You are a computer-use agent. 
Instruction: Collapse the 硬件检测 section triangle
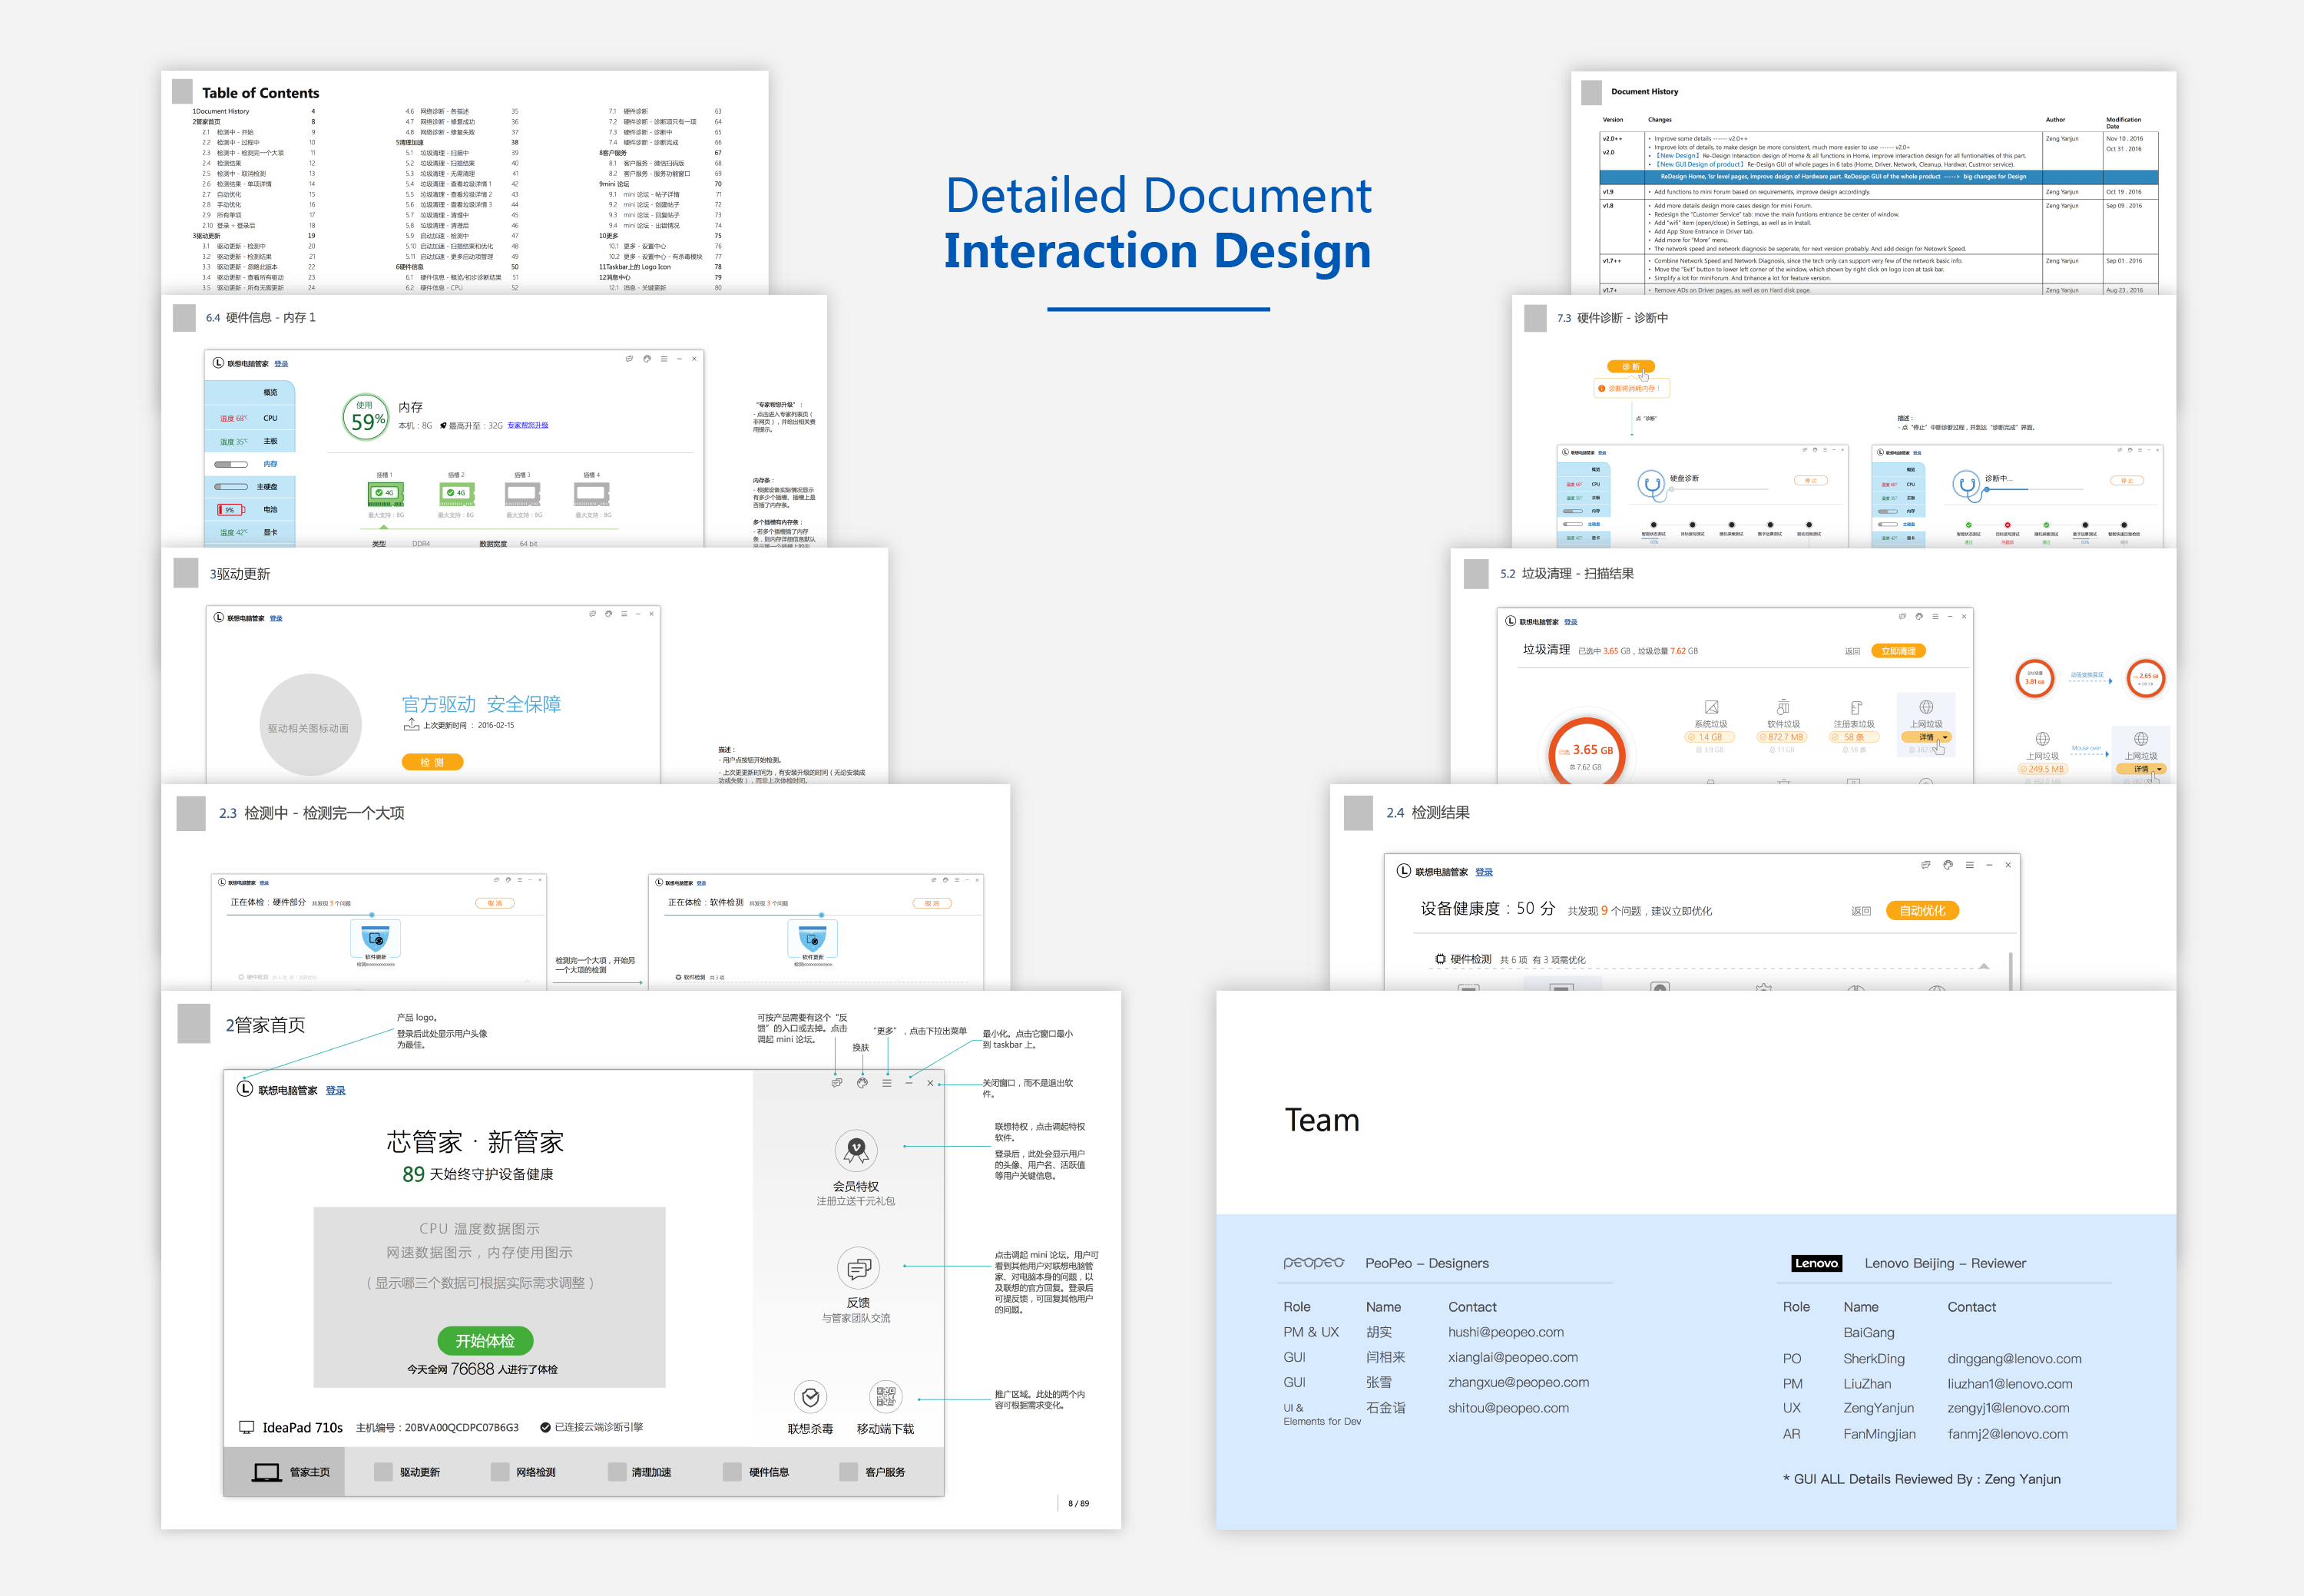[1983, 965]
